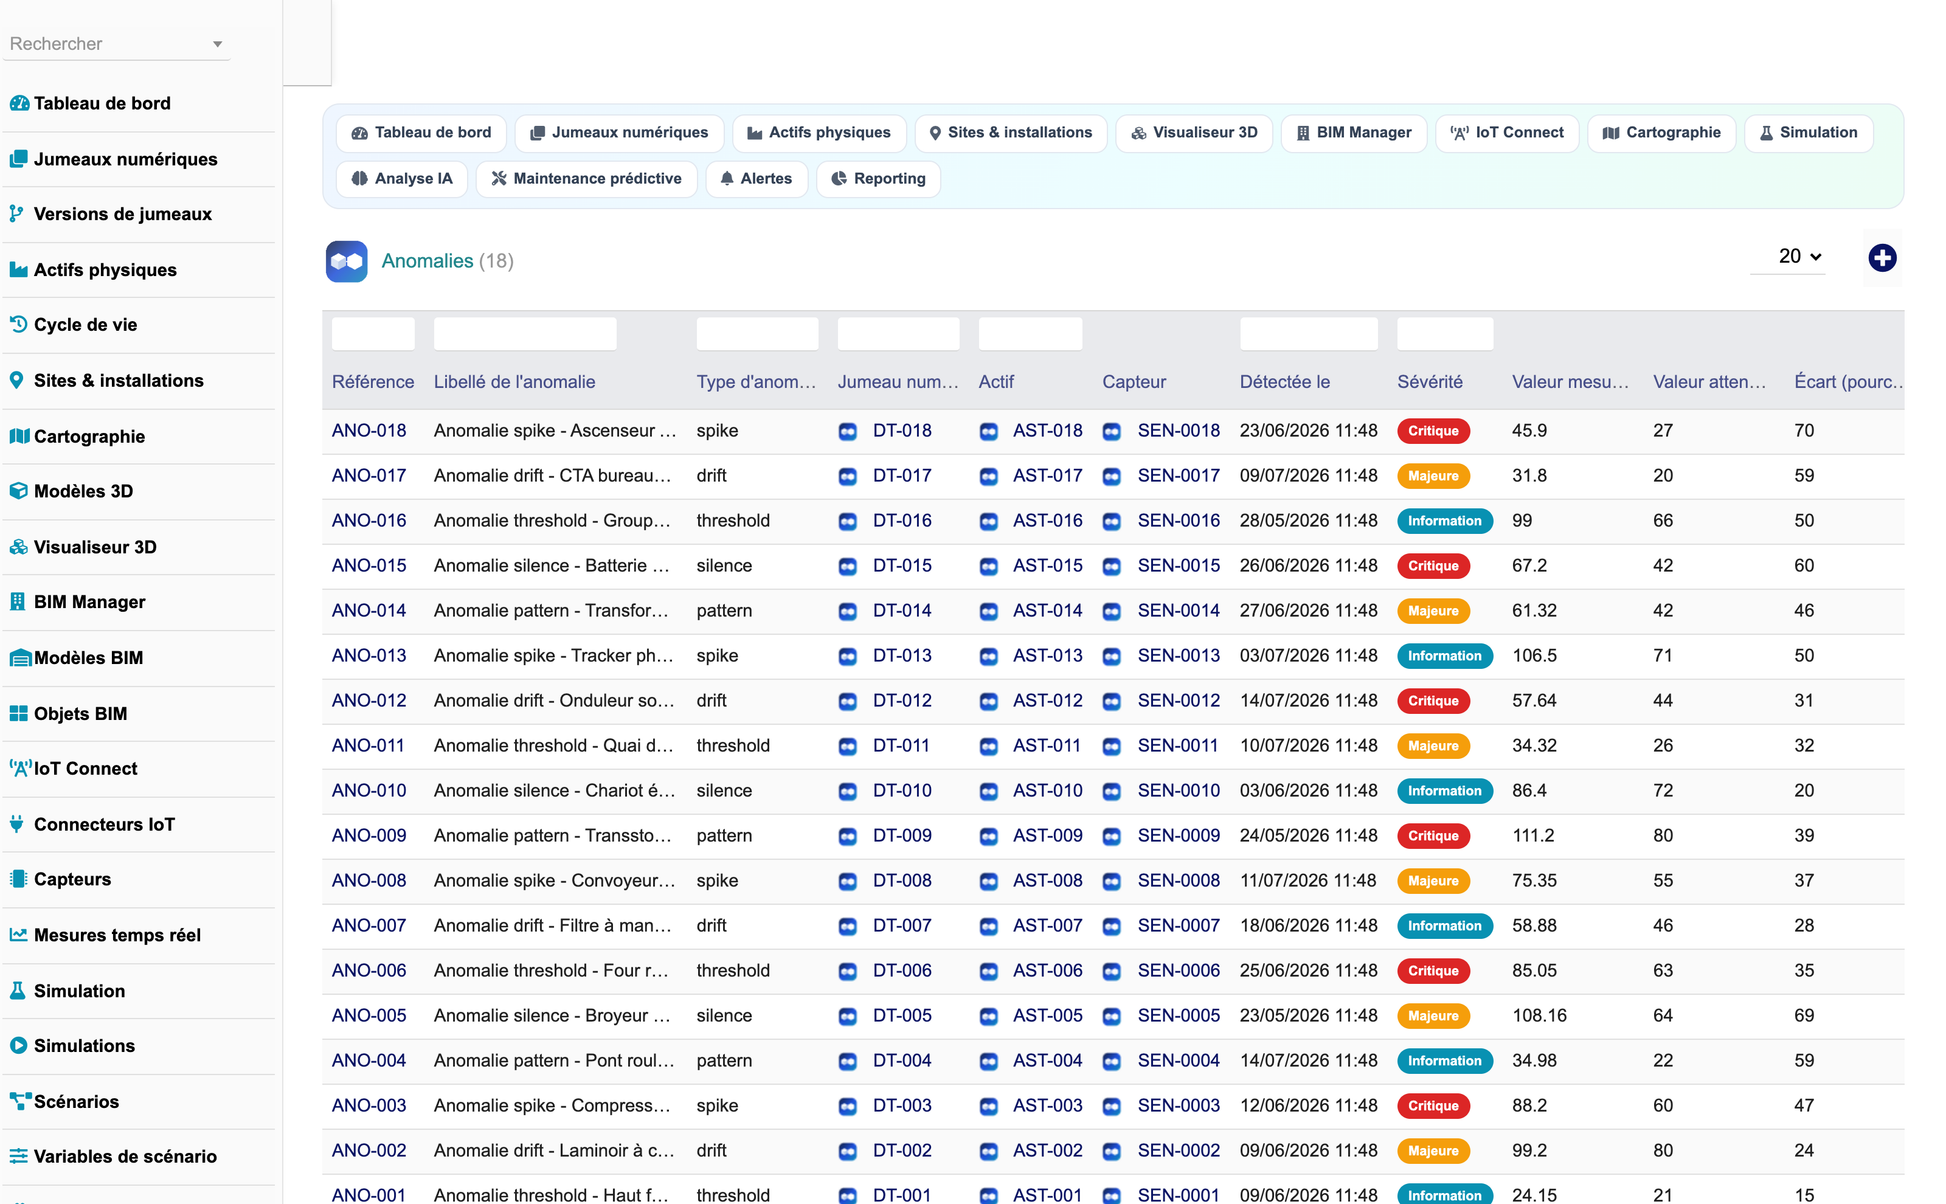Open anomaly ANO-012 link

tap(369, 701)
